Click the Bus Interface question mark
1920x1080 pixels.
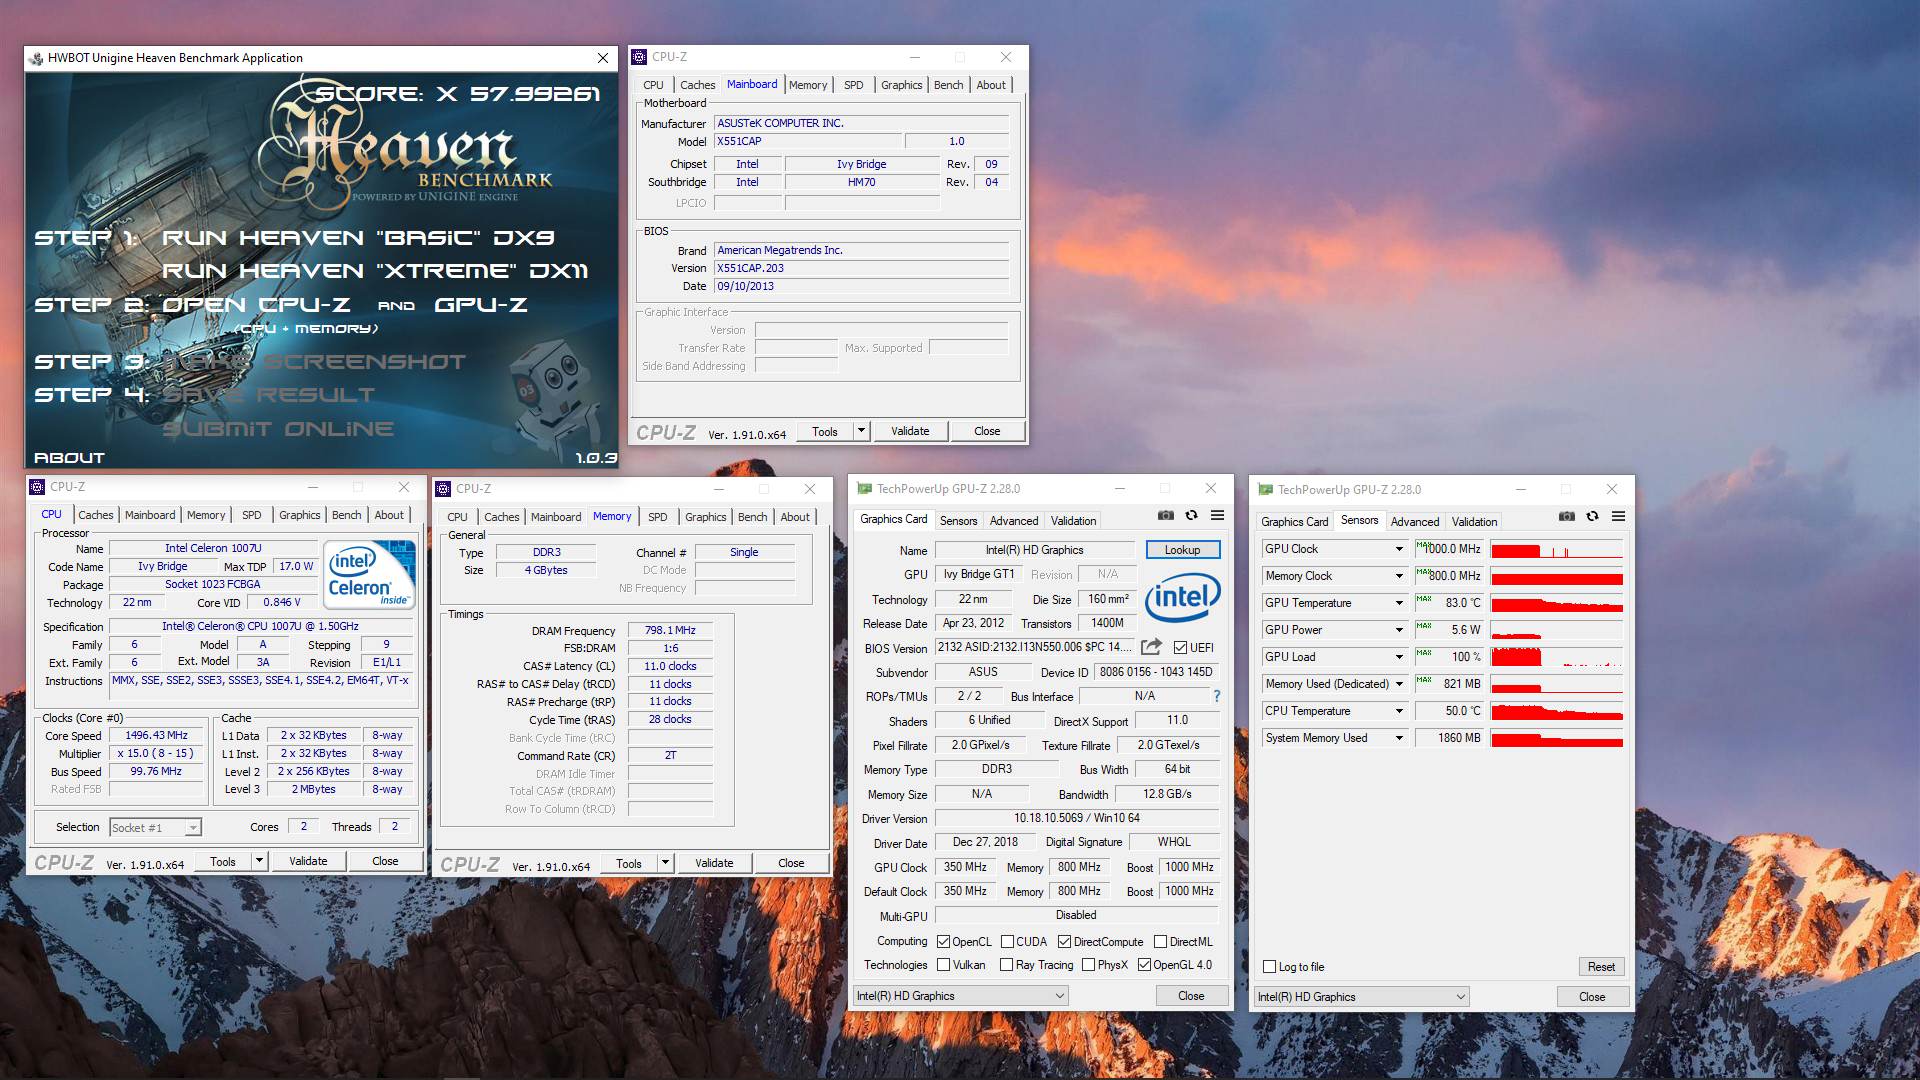point(1217,696)
